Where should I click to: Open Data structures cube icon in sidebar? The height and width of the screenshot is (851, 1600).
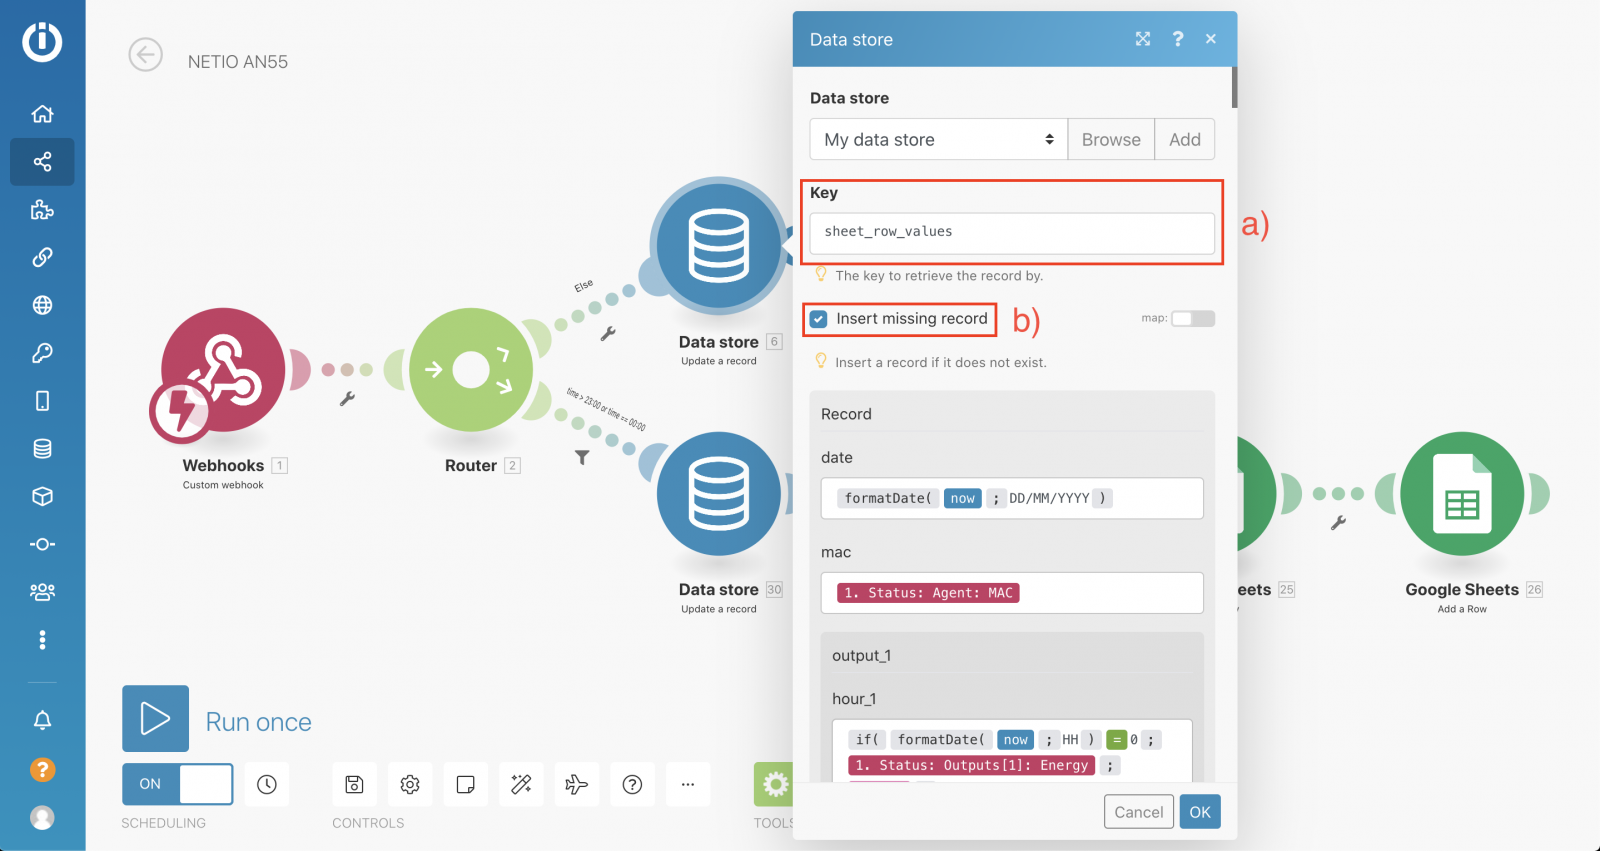pyautogui.click(x=42, y=496)
